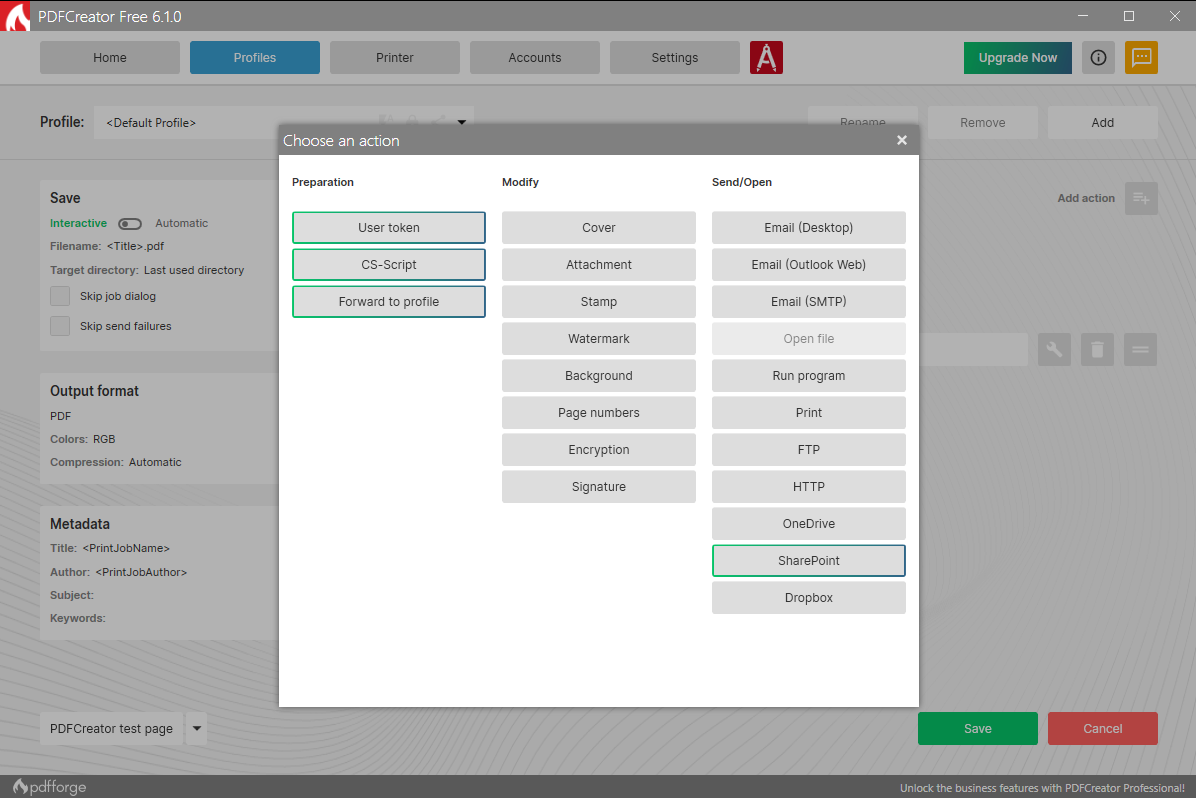
Task: Open the Output format section heading
Action: click(95, 391)
